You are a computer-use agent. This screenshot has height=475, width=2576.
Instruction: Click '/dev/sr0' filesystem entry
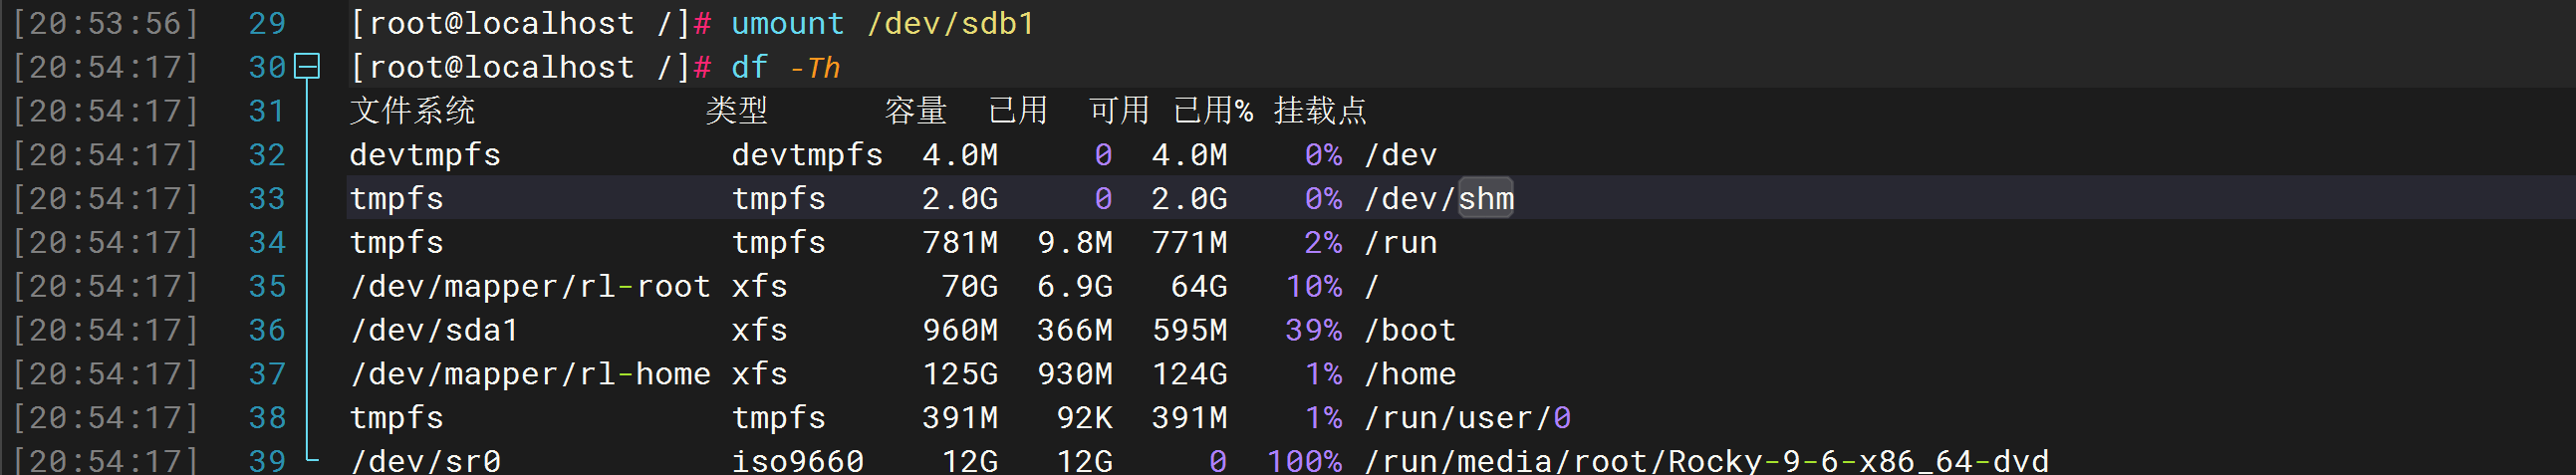[x=425, y=461]
